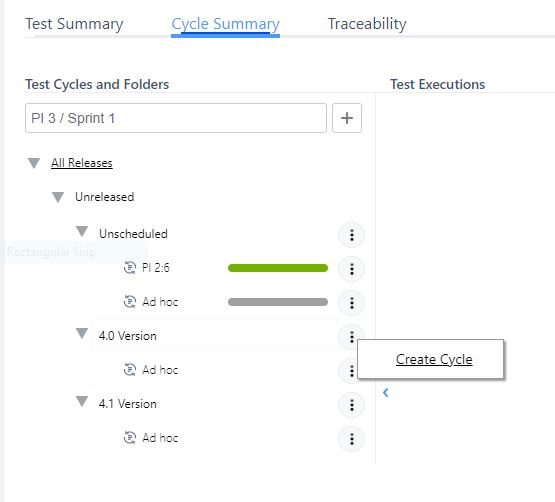Switch to the Traceability tab
Screen dimensions: 555x502
[367, 24]
